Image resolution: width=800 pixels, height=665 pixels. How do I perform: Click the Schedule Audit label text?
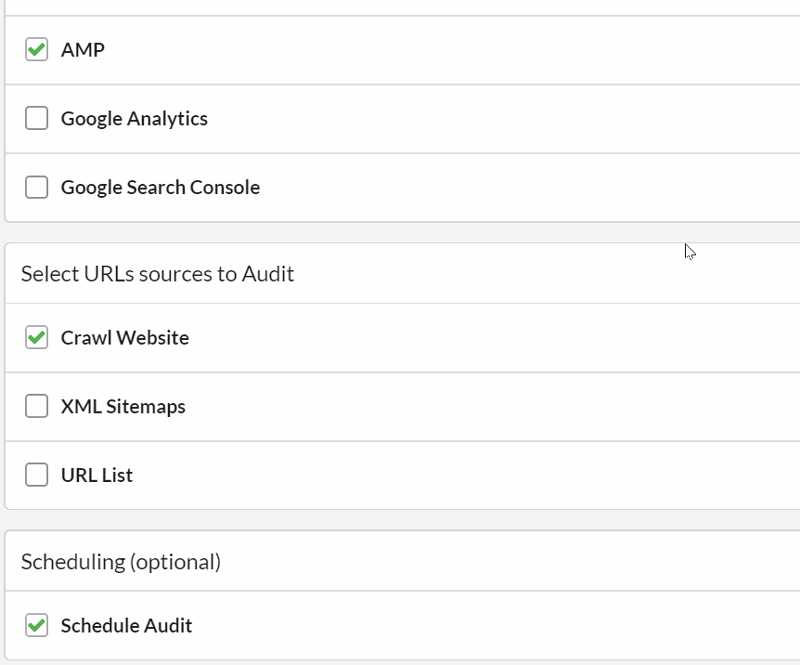[x=126, y=625]
